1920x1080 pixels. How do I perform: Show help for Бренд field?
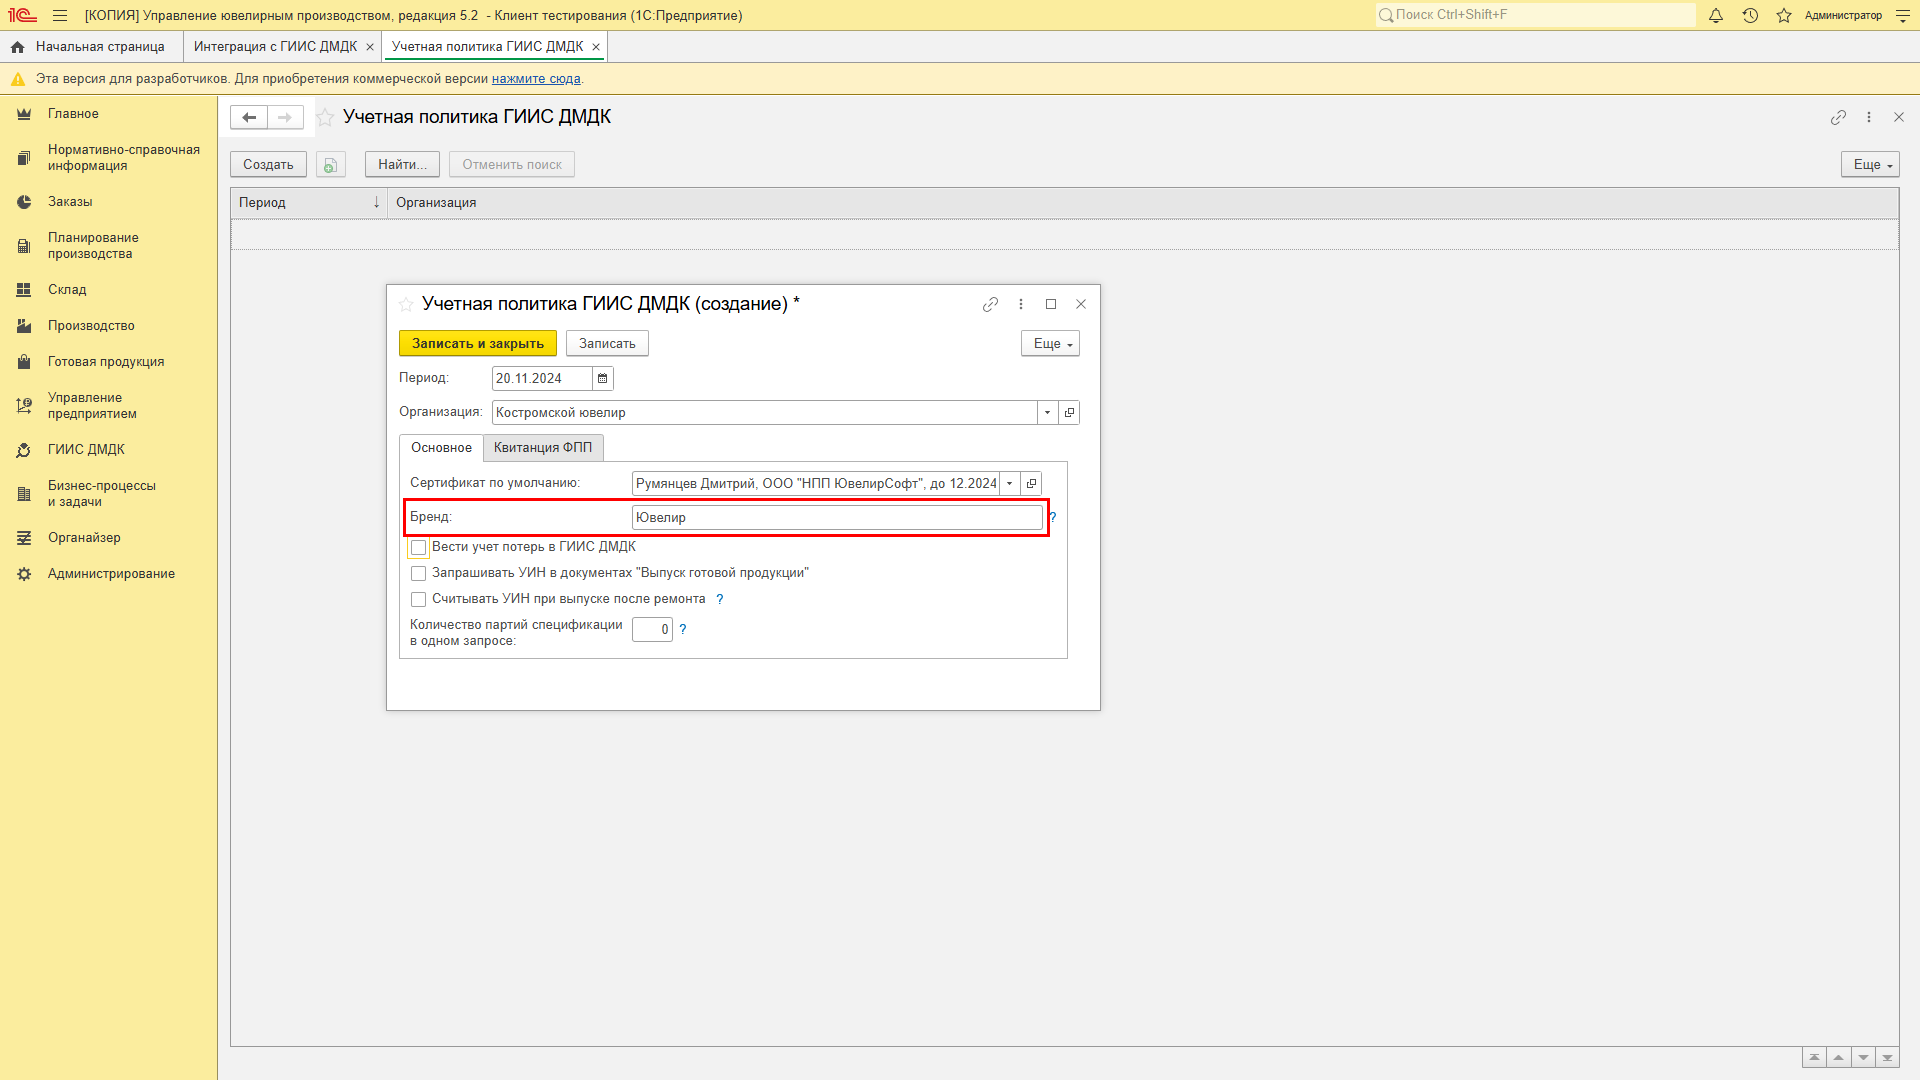[1053, 517]
